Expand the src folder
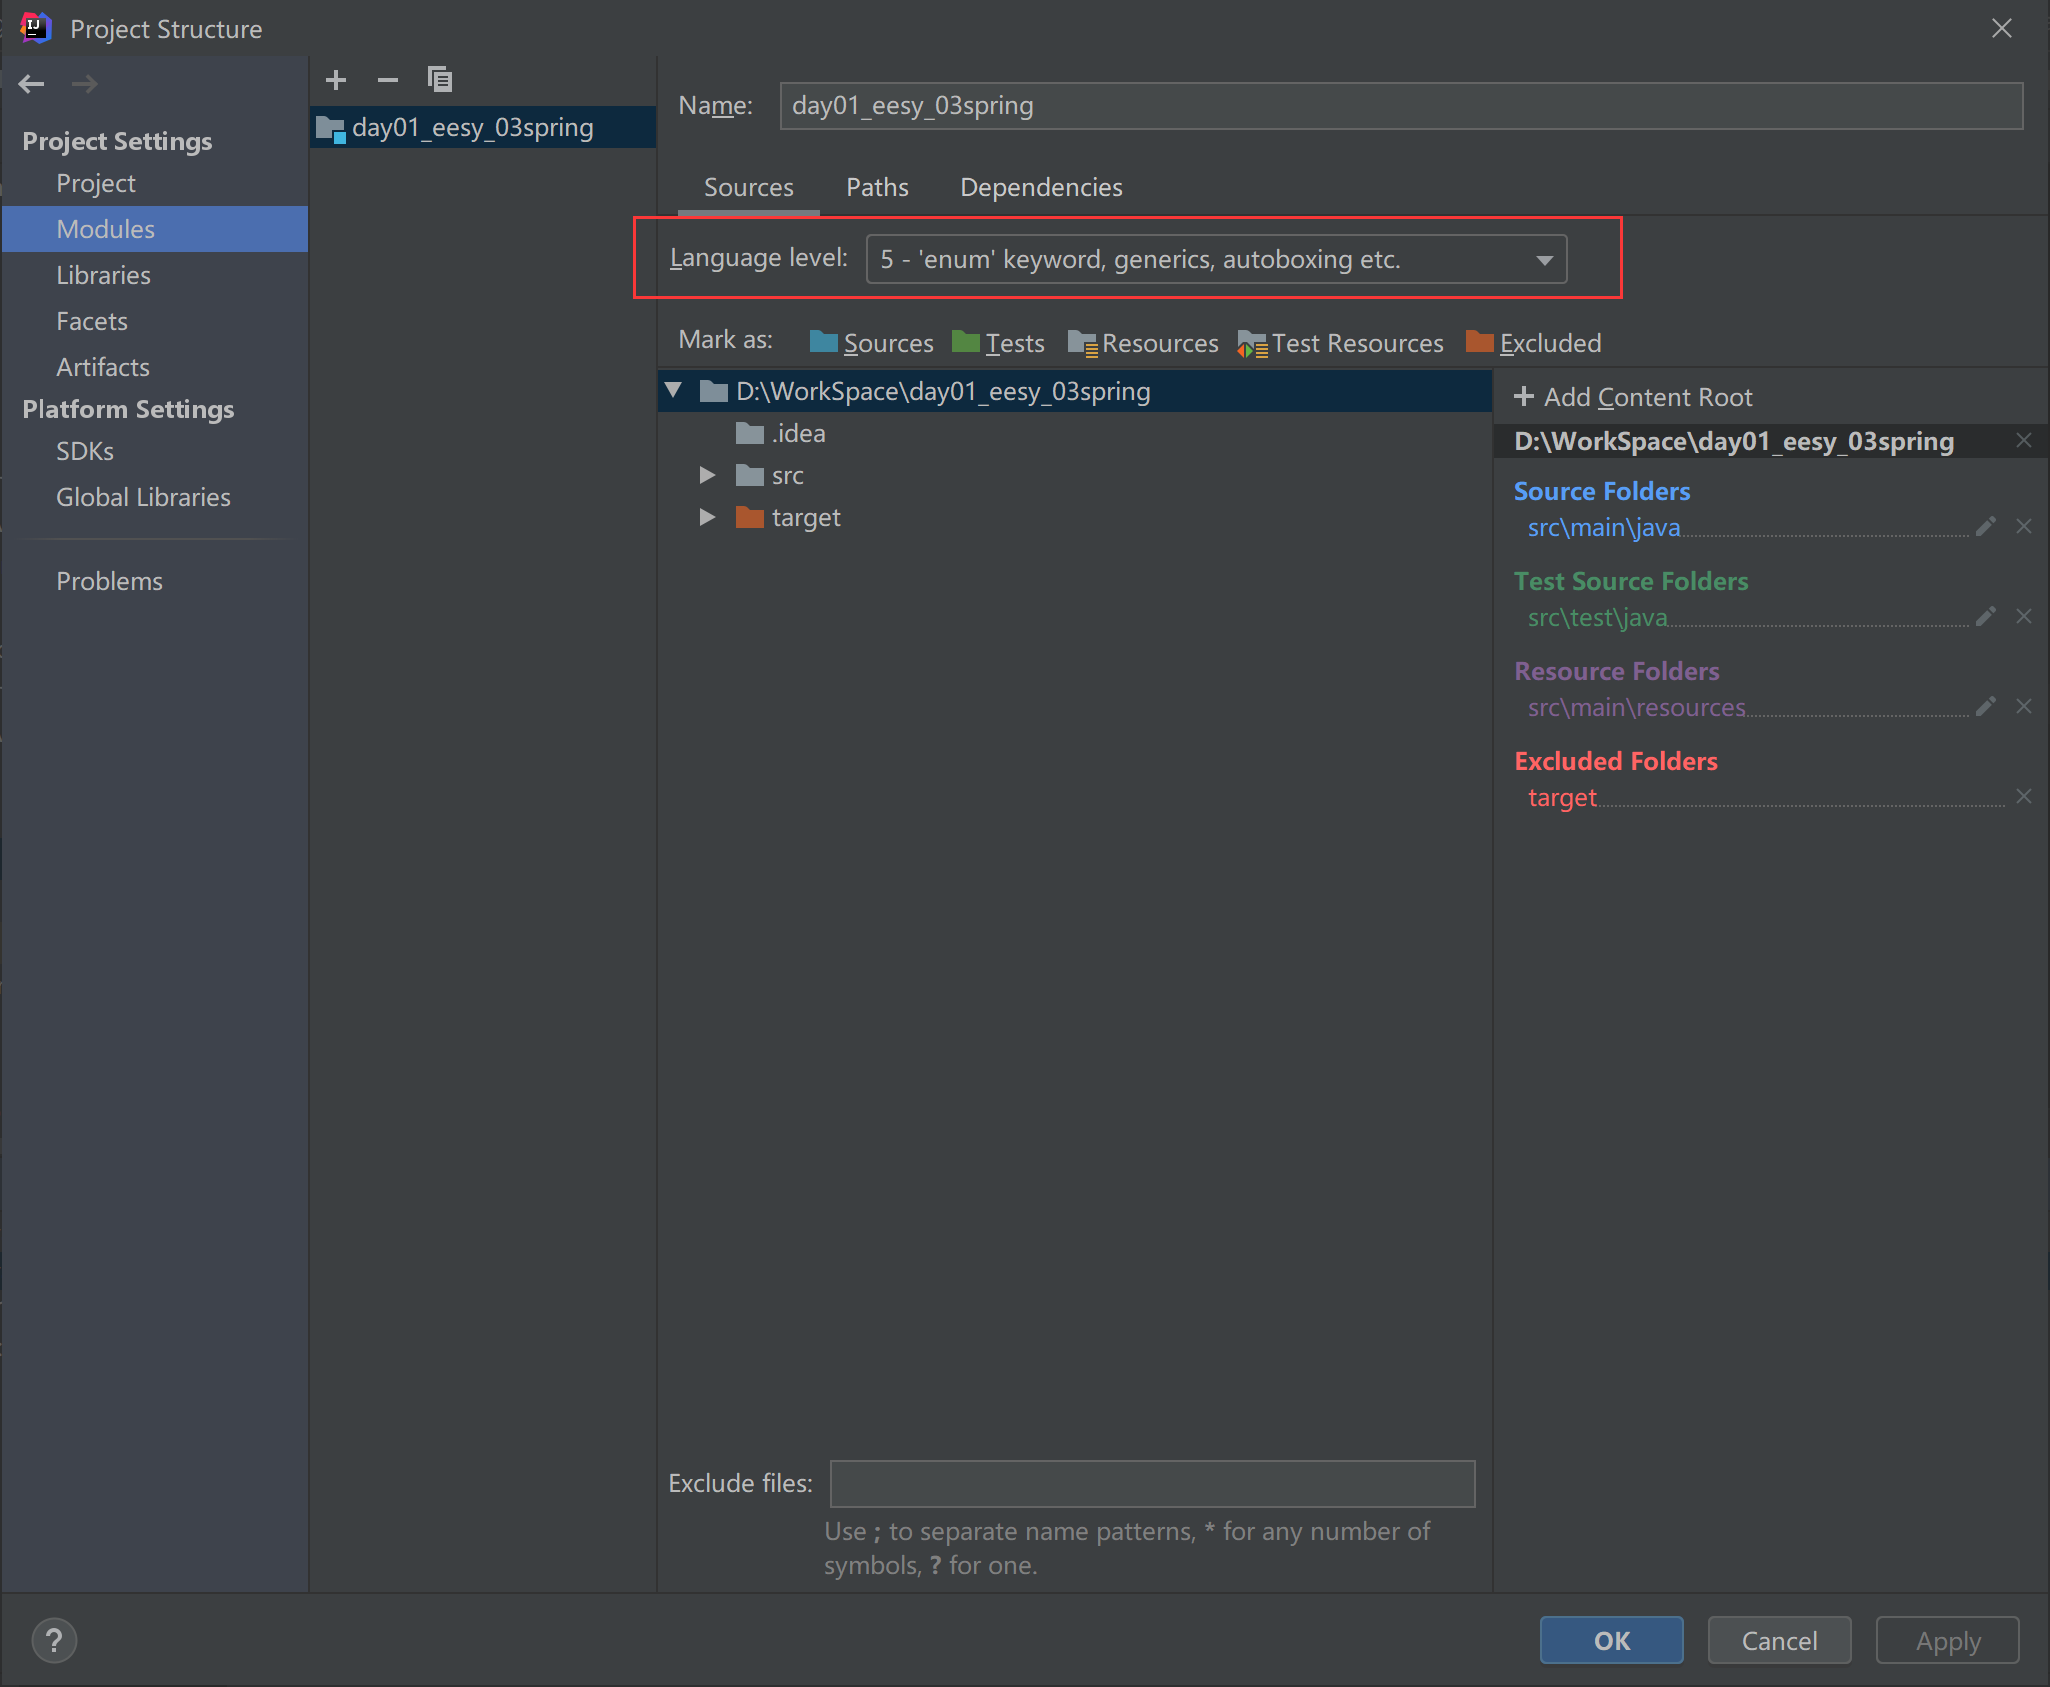The image size is (2050, 1687). [x=708, y=475]
